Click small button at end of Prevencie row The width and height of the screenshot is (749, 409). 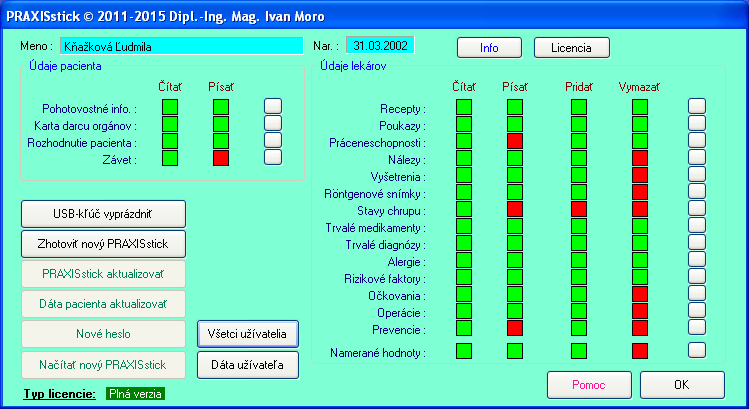pyautogui.click(x=697, y=327)
